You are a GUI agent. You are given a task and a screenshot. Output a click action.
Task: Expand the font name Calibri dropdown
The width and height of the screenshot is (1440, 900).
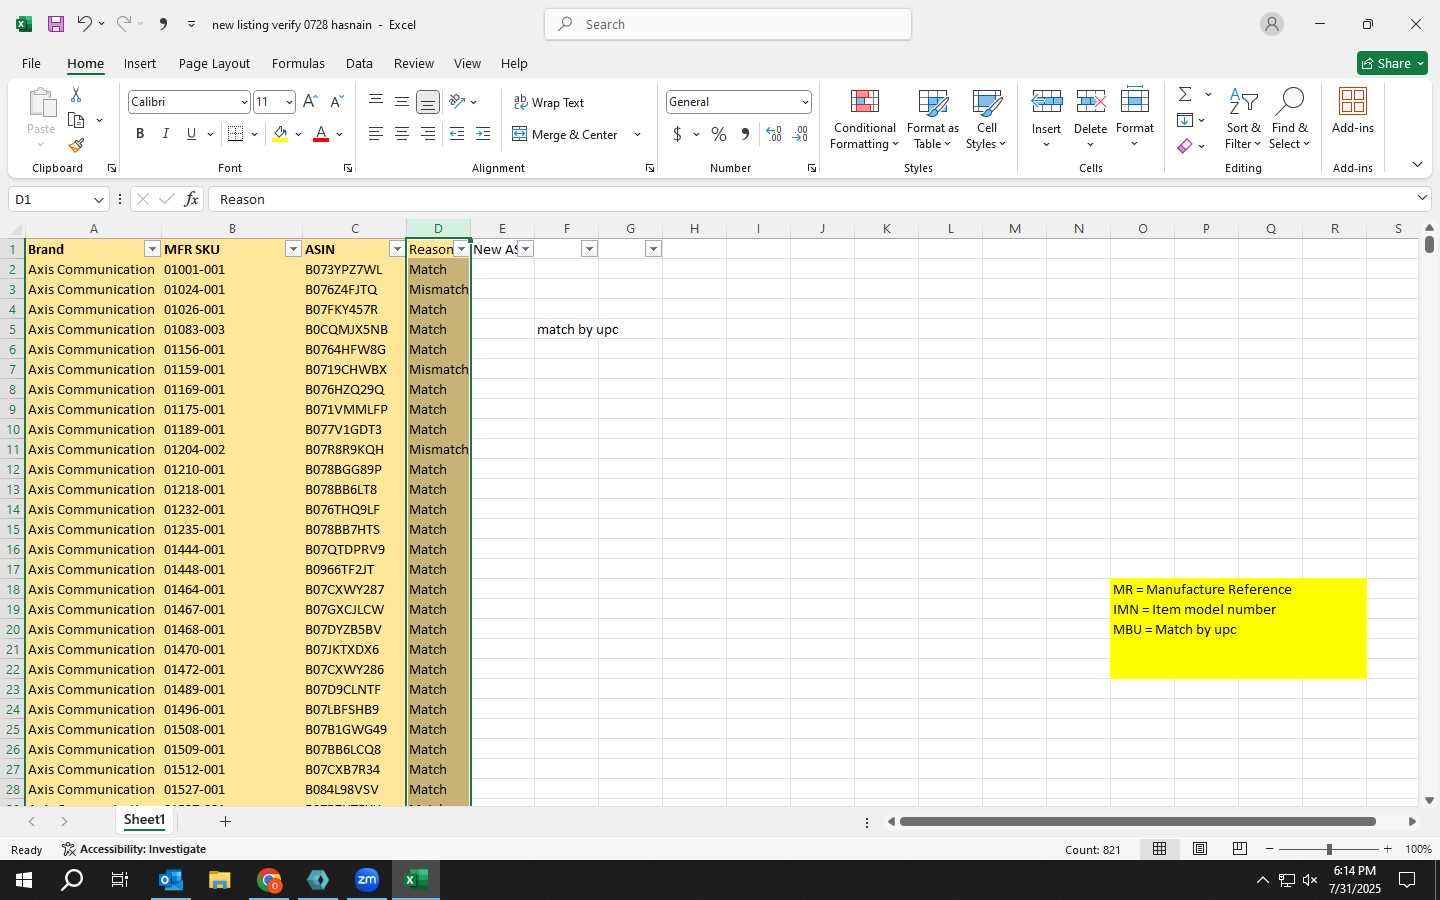point(243,102)
